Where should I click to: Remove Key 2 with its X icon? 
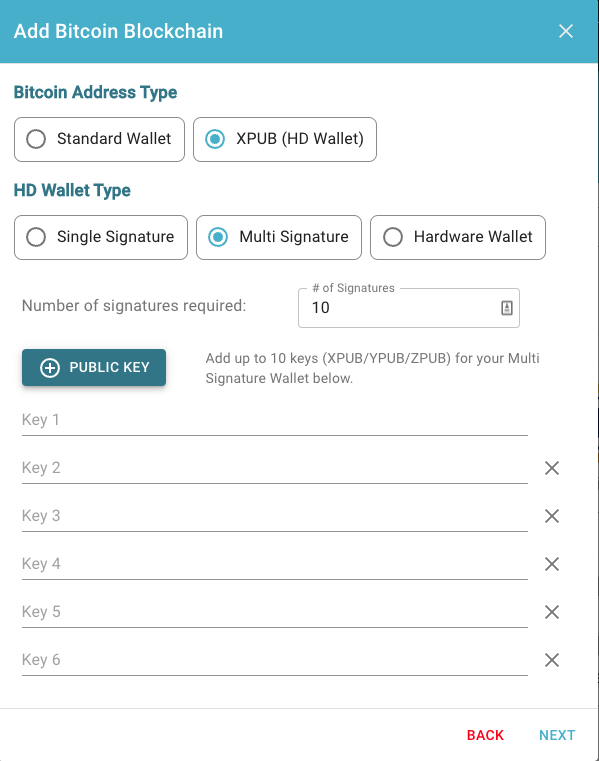point(552,468)
